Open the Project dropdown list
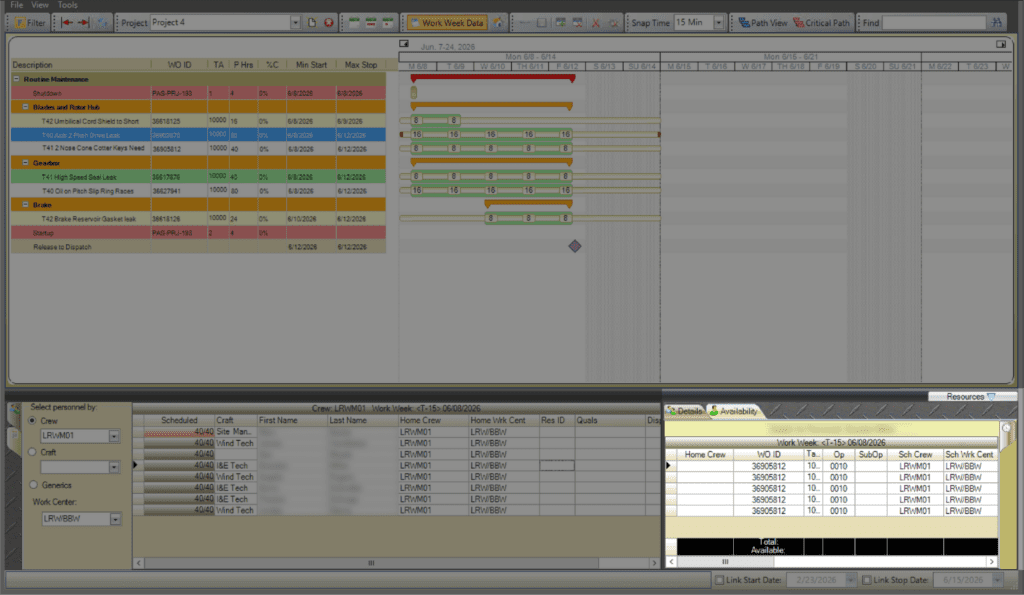The height and width of the screenshot is (595, 1024). 295,22
